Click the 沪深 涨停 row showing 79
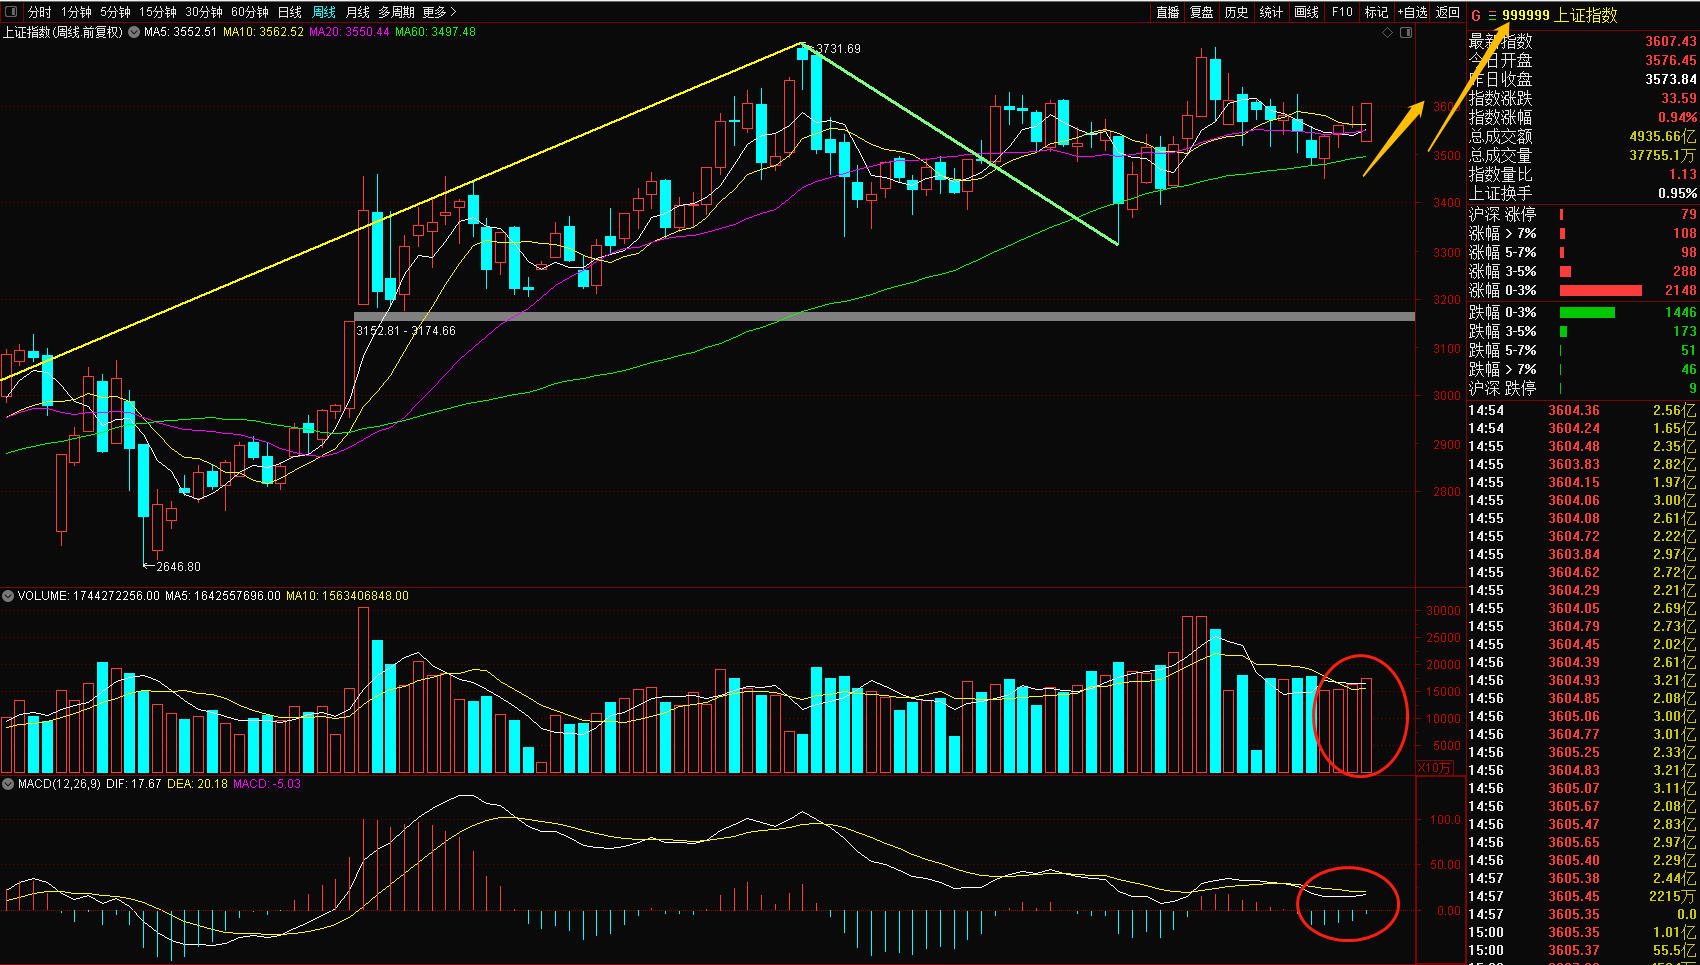The image size is (1700, 965). 1582,214
